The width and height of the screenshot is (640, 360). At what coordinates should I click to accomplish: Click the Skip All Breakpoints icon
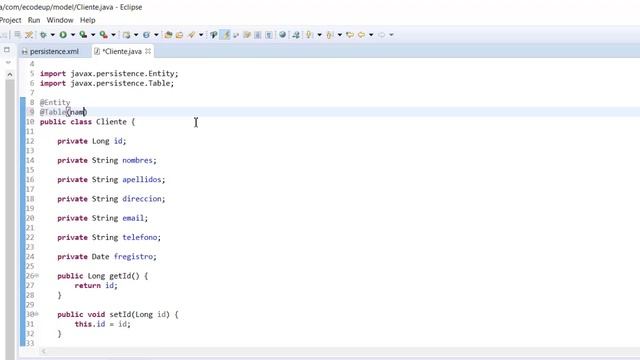pyautogui.click(x=213, y=35)
